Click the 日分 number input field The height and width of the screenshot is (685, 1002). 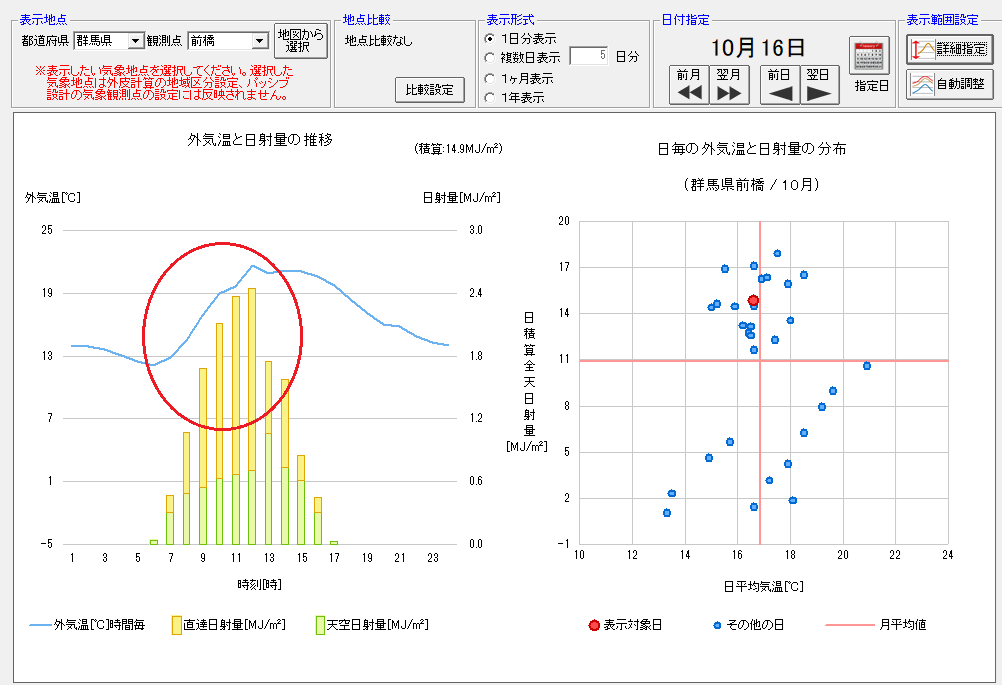[x=589, y=57]
